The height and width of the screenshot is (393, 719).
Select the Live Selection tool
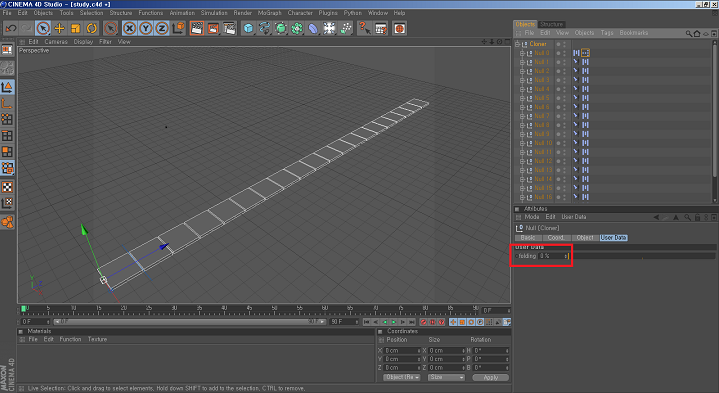pyautogui.click(x=43, y=28)
